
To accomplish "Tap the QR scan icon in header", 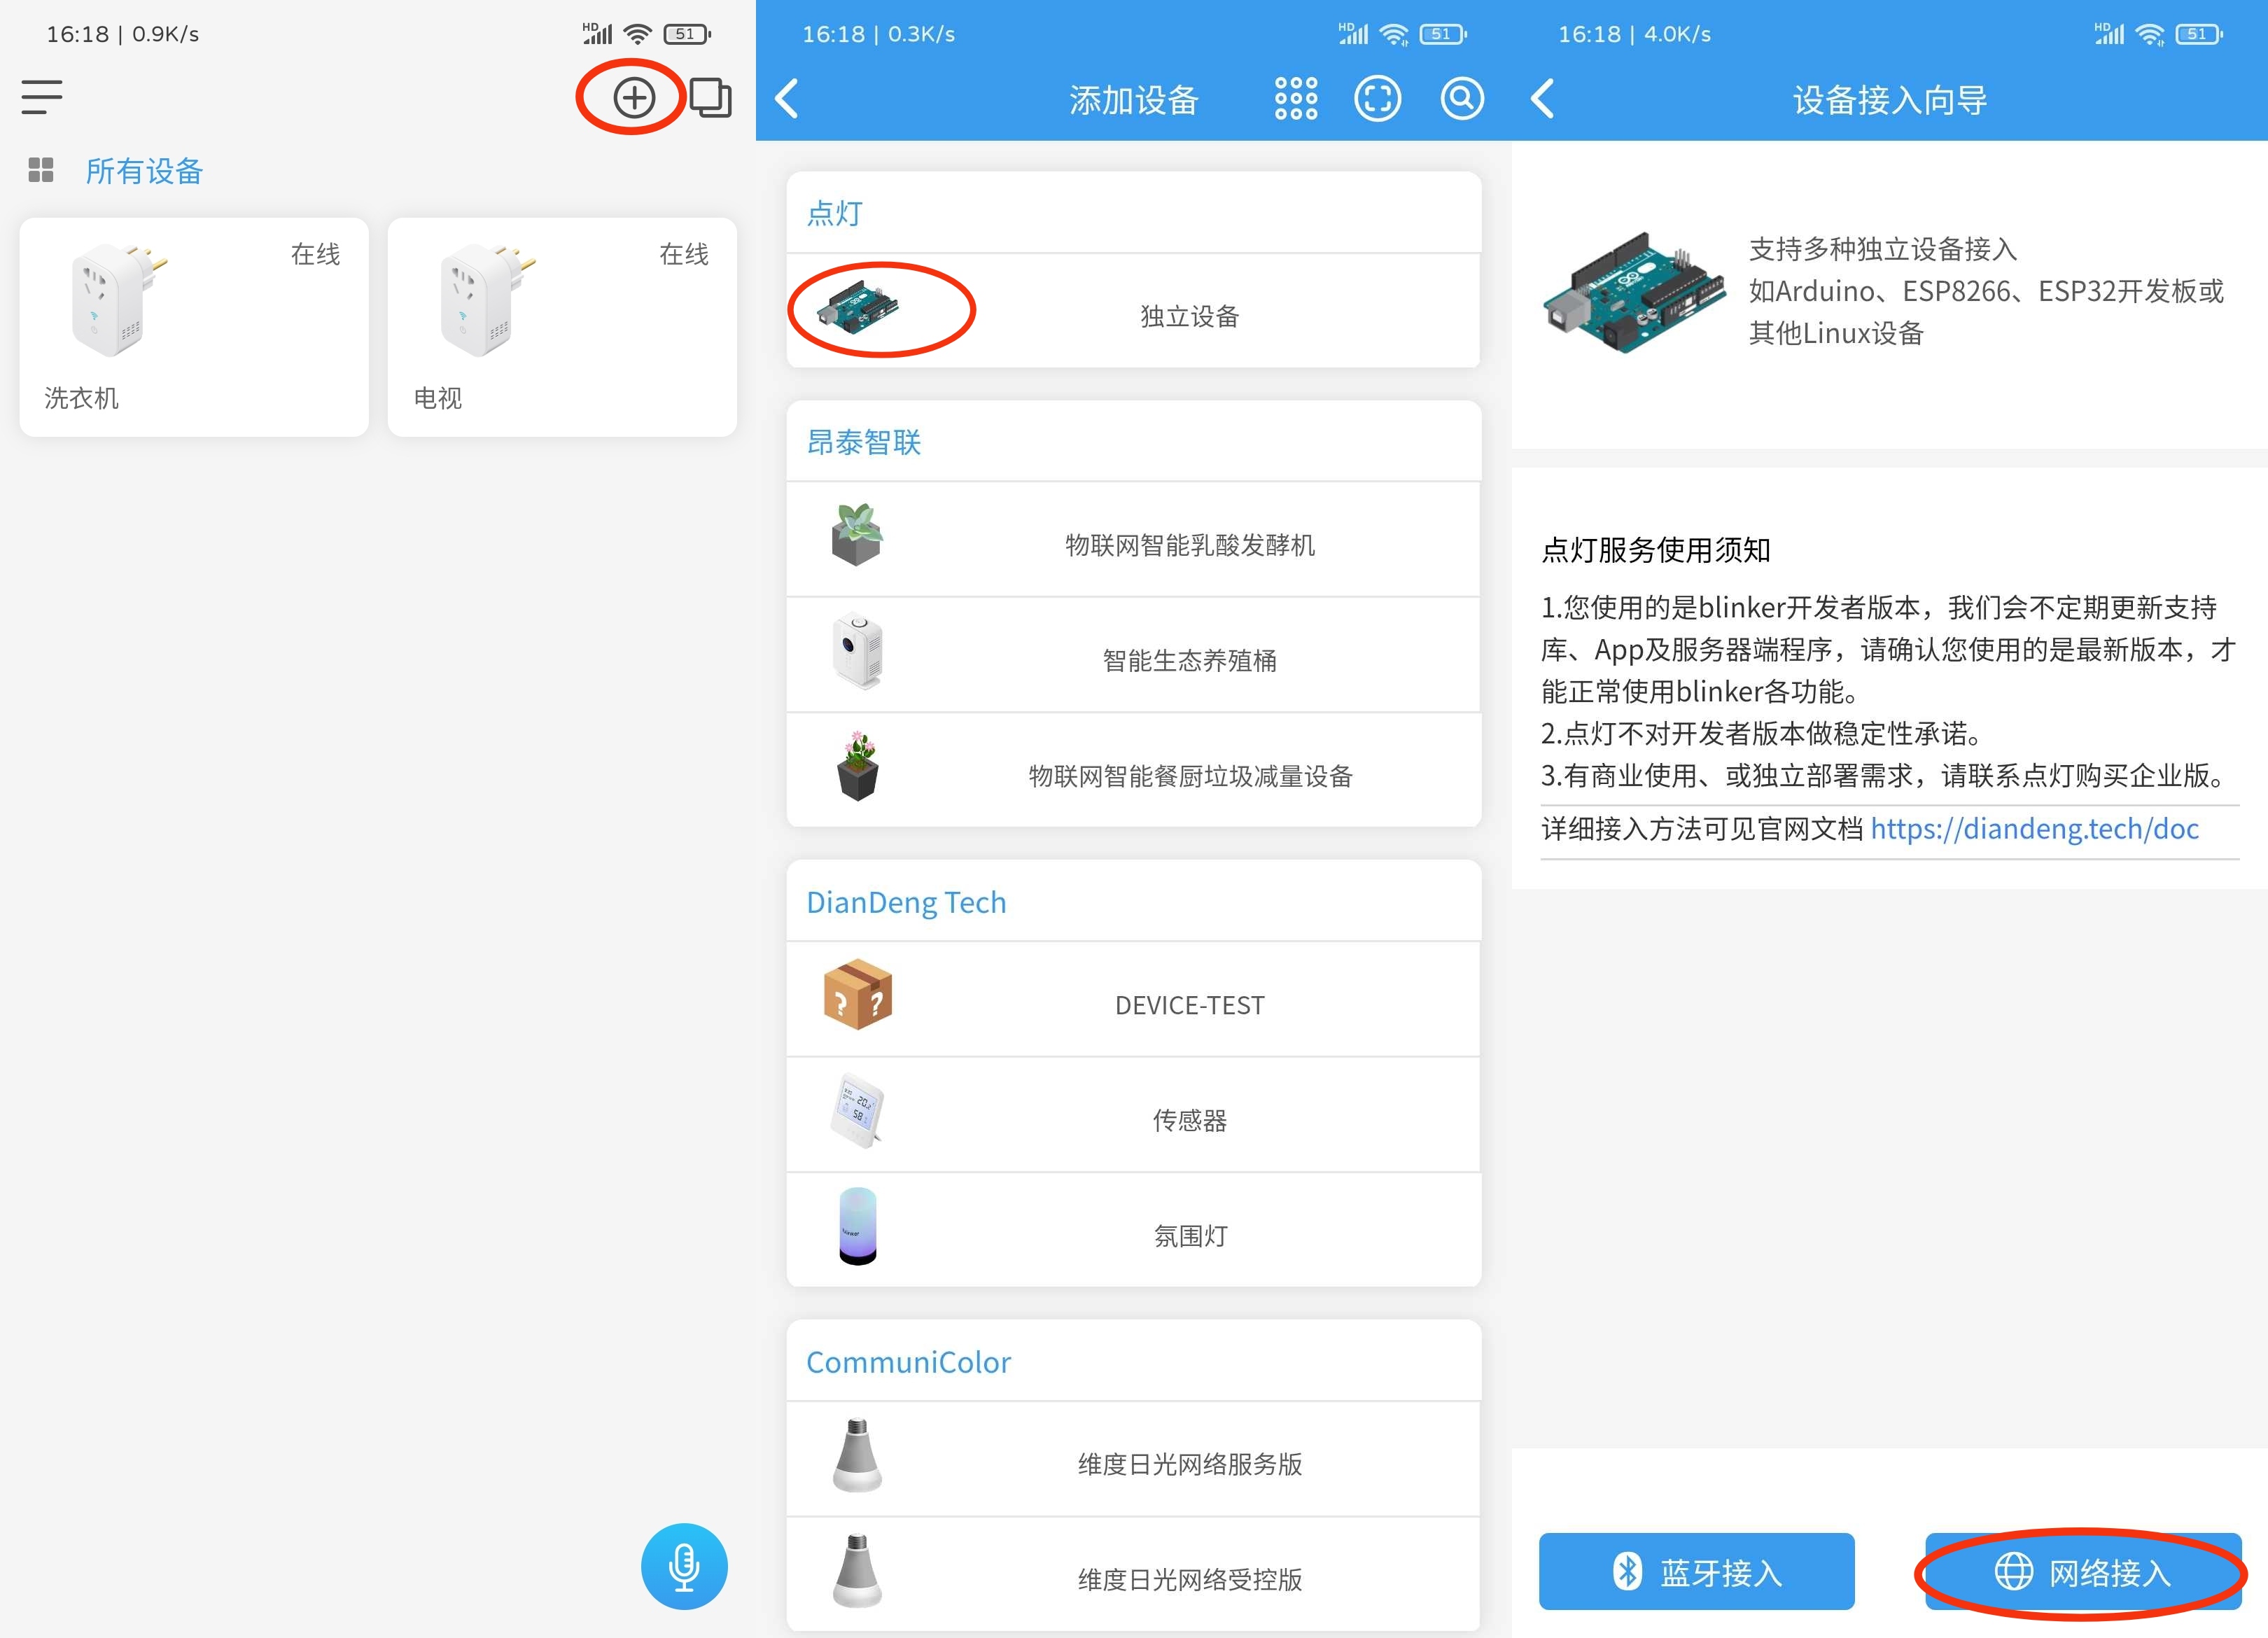I will pos(1377,99).
